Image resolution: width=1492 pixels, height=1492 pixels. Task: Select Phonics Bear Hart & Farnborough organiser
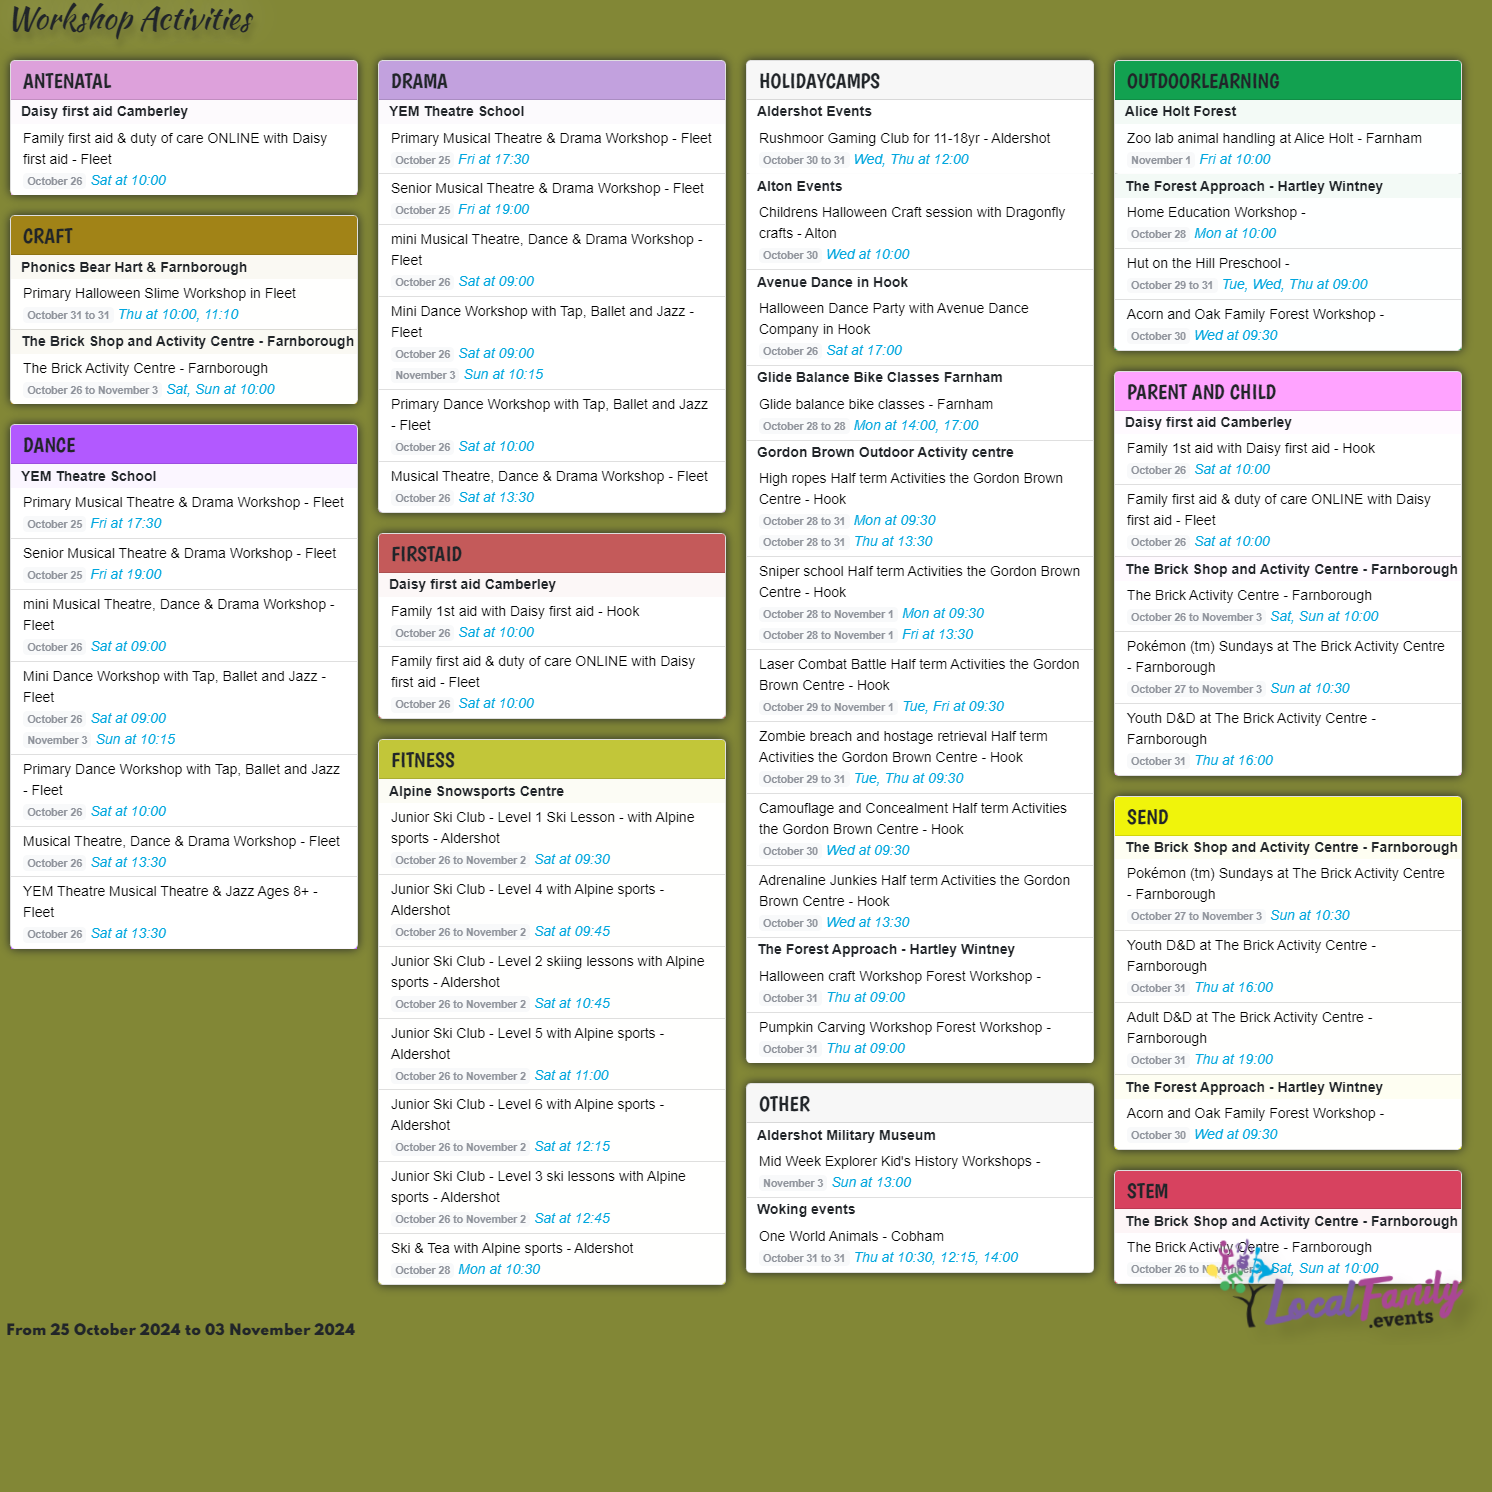click(x=134, y=267)
